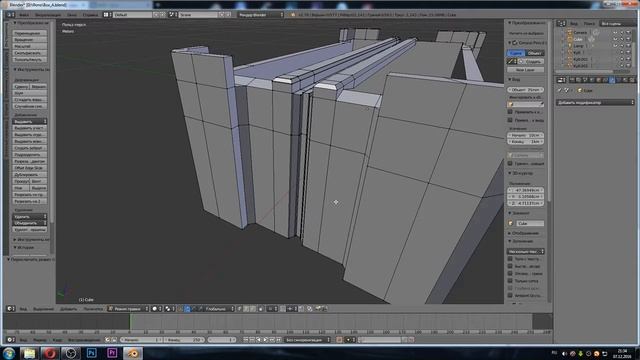Screen dimensions: 640x360
Task: Open the add modifier dropdown
Action: click(x=596, y=102)
